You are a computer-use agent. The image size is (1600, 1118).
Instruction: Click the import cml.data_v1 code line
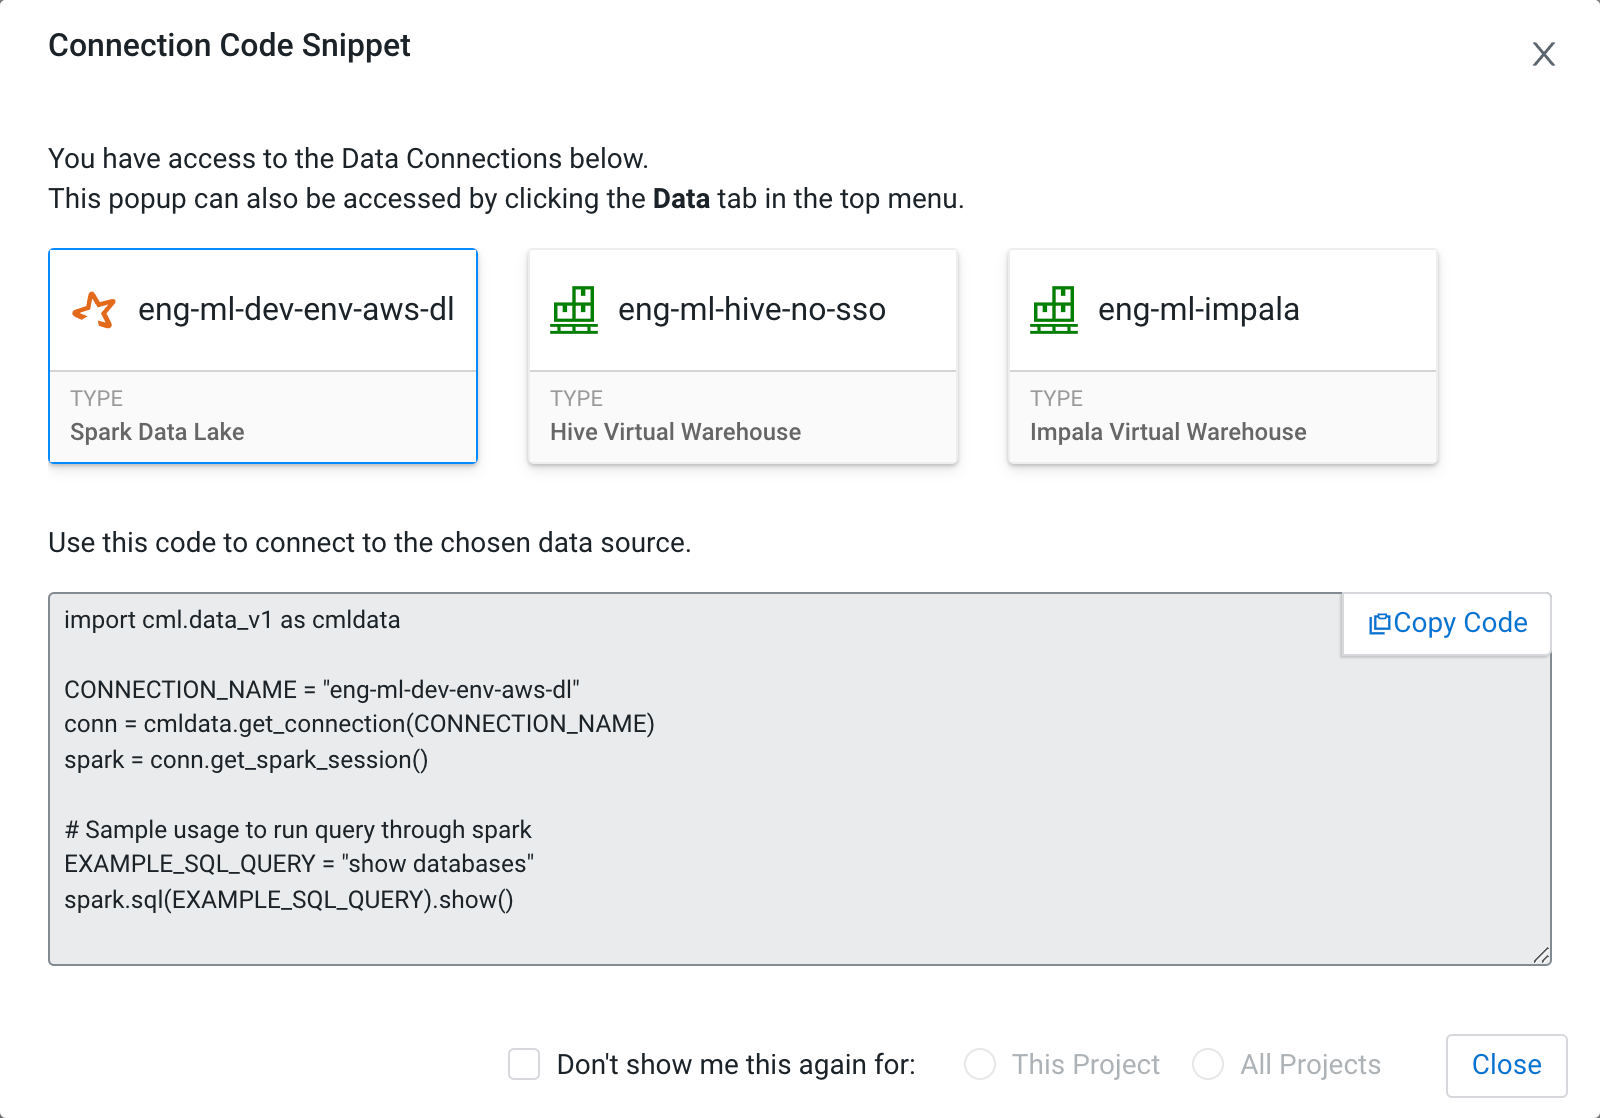point(232,620)
